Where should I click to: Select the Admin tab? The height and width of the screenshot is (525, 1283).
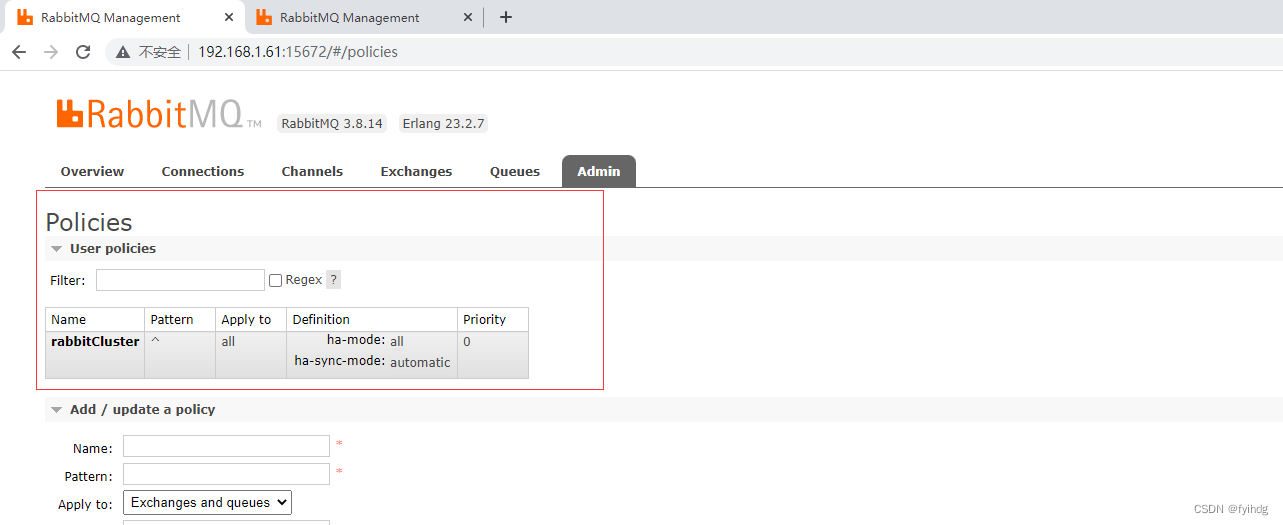click(x=599, y=171)
